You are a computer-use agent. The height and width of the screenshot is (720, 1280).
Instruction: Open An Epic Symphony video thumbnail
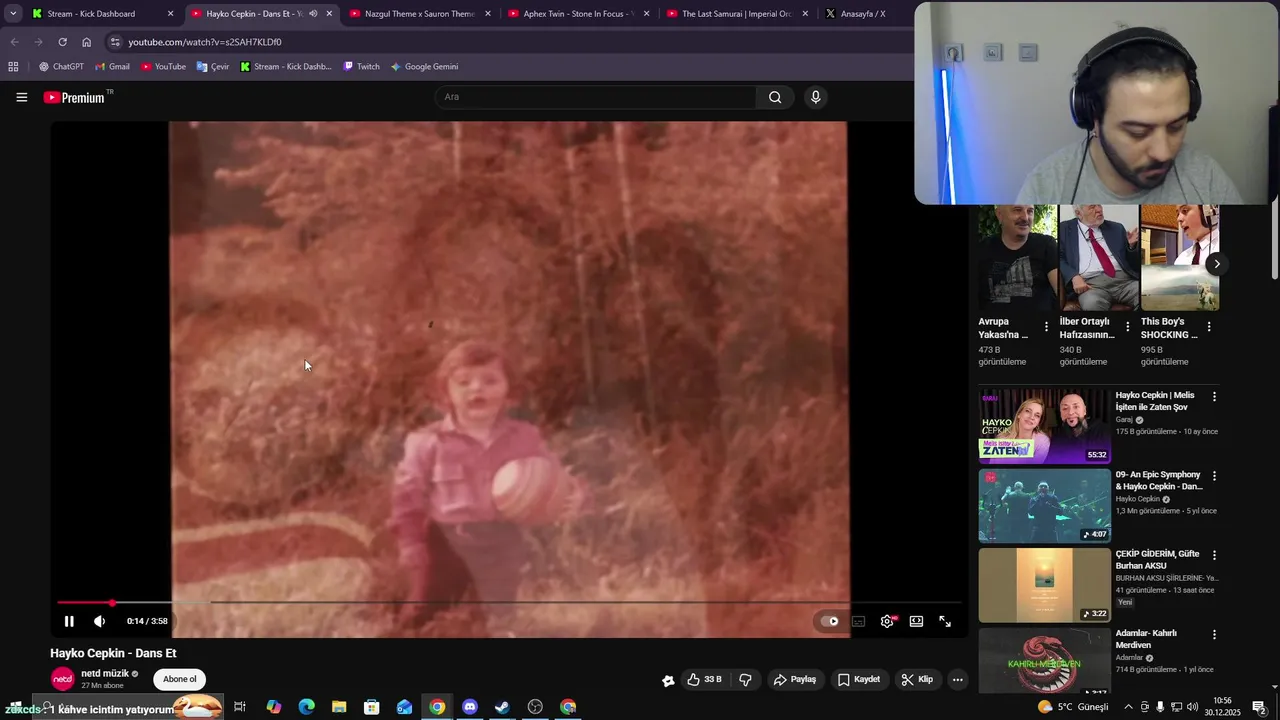pyautogui.click(x=1044, y=505)
